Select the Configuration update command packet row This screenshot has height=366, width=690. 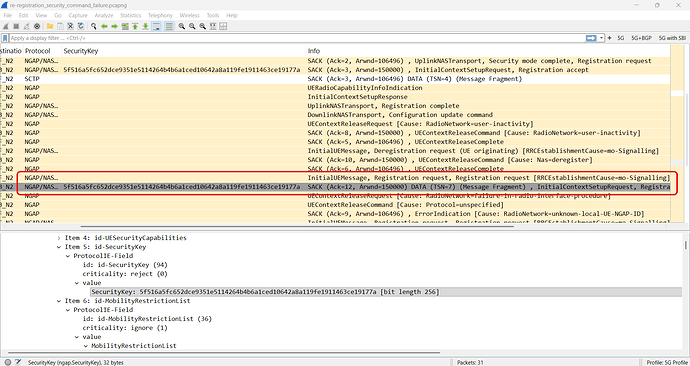(x=335, y=115)
